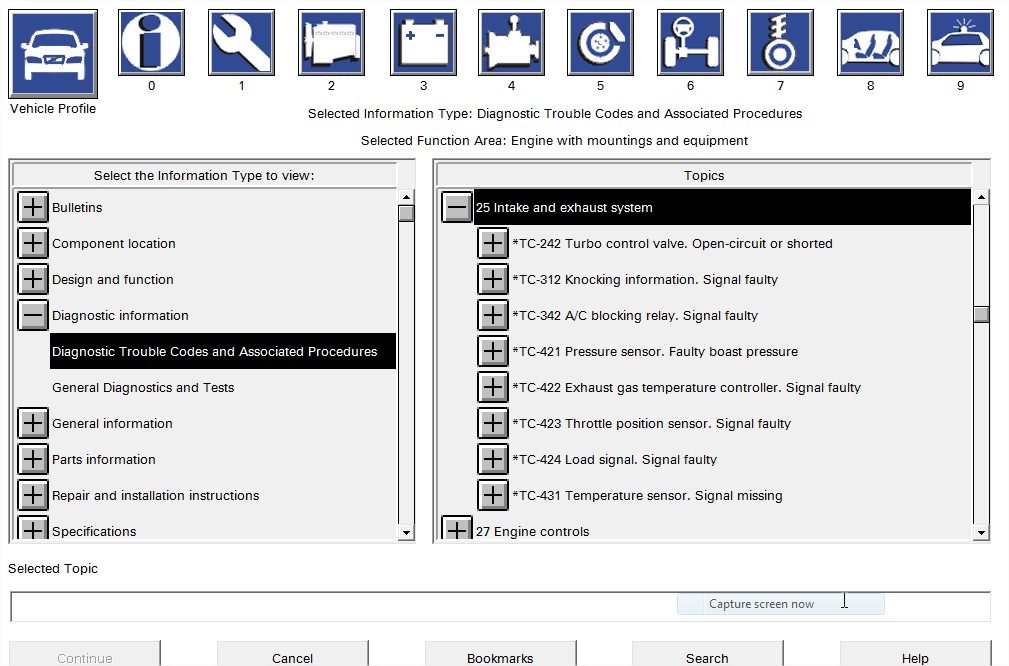Select TC-242 Turbo control valve text
This screenshot has height=666, width=1009.
pos(672,243)
